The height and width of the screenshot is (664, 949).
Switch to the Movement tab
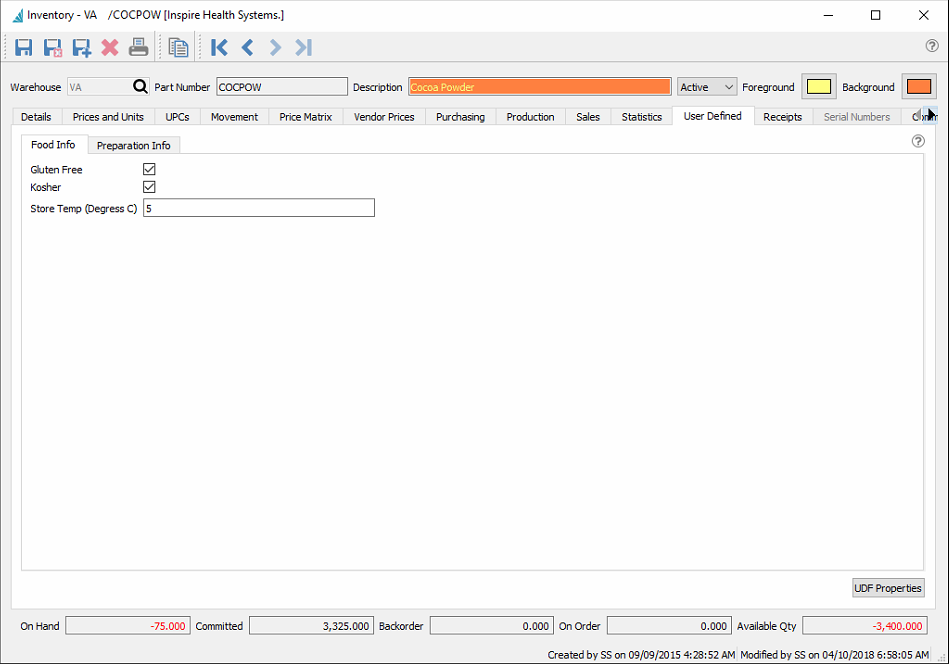click(x=234, y=117)
